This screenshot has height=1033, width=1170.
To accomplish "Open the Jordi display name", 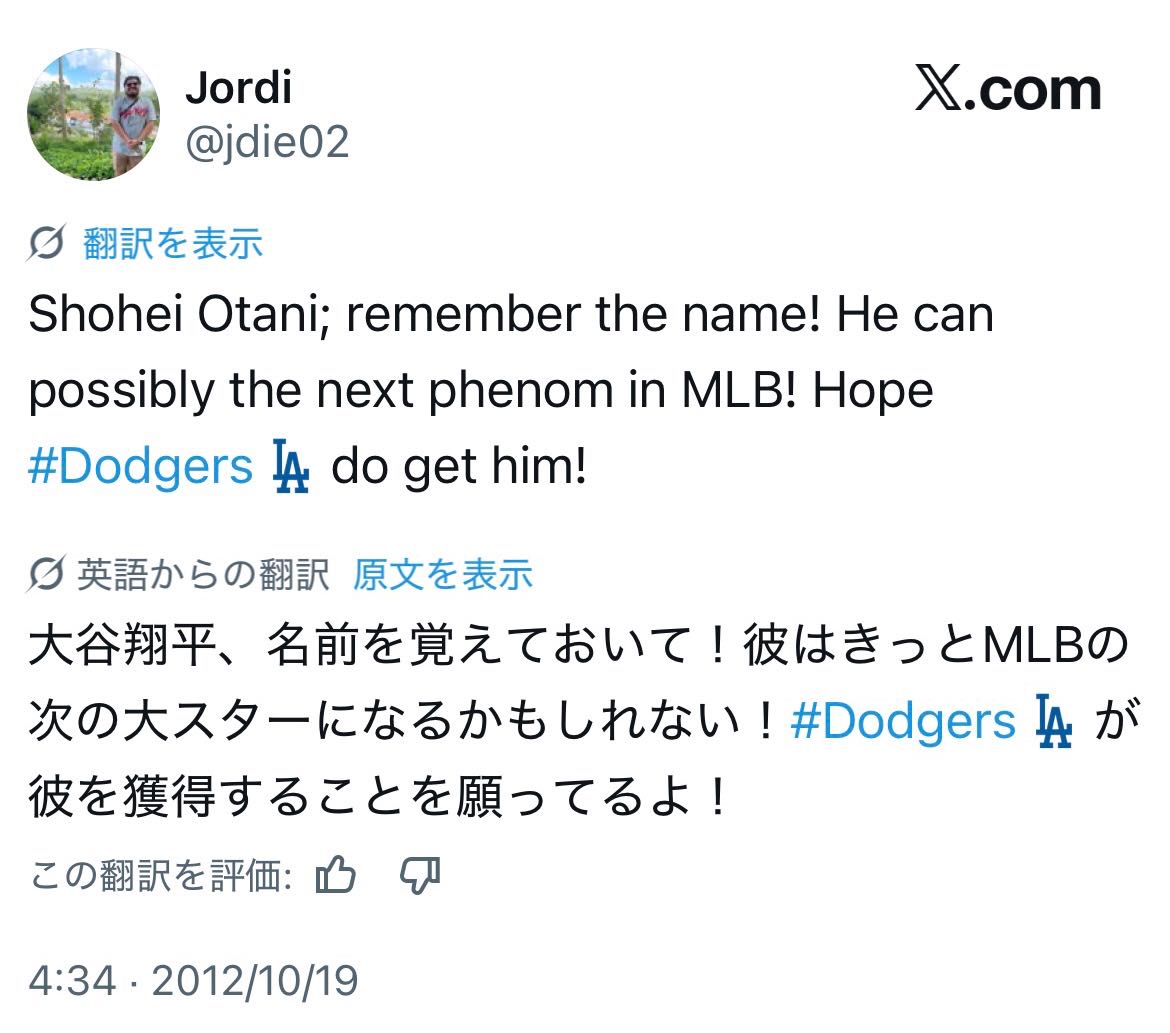I will point(238,88).
